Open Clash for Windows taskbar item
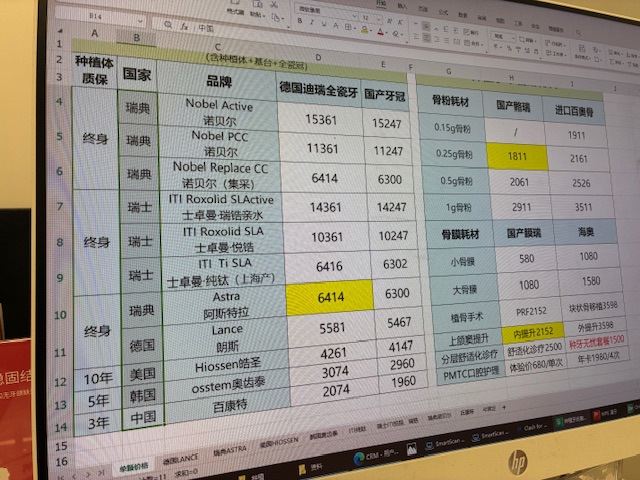Image resolution: width=640 pixels, height=480 pixels. [x=532, y=427]
